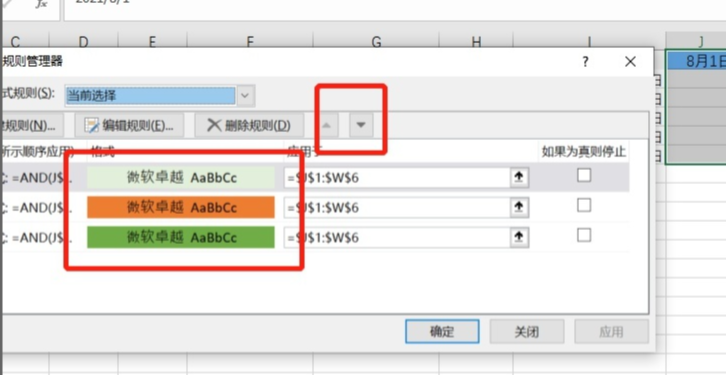Click the 应用 (Apply) button
Image resolution: width=726 pixels, height=375 pixels.
click(611, 331)
